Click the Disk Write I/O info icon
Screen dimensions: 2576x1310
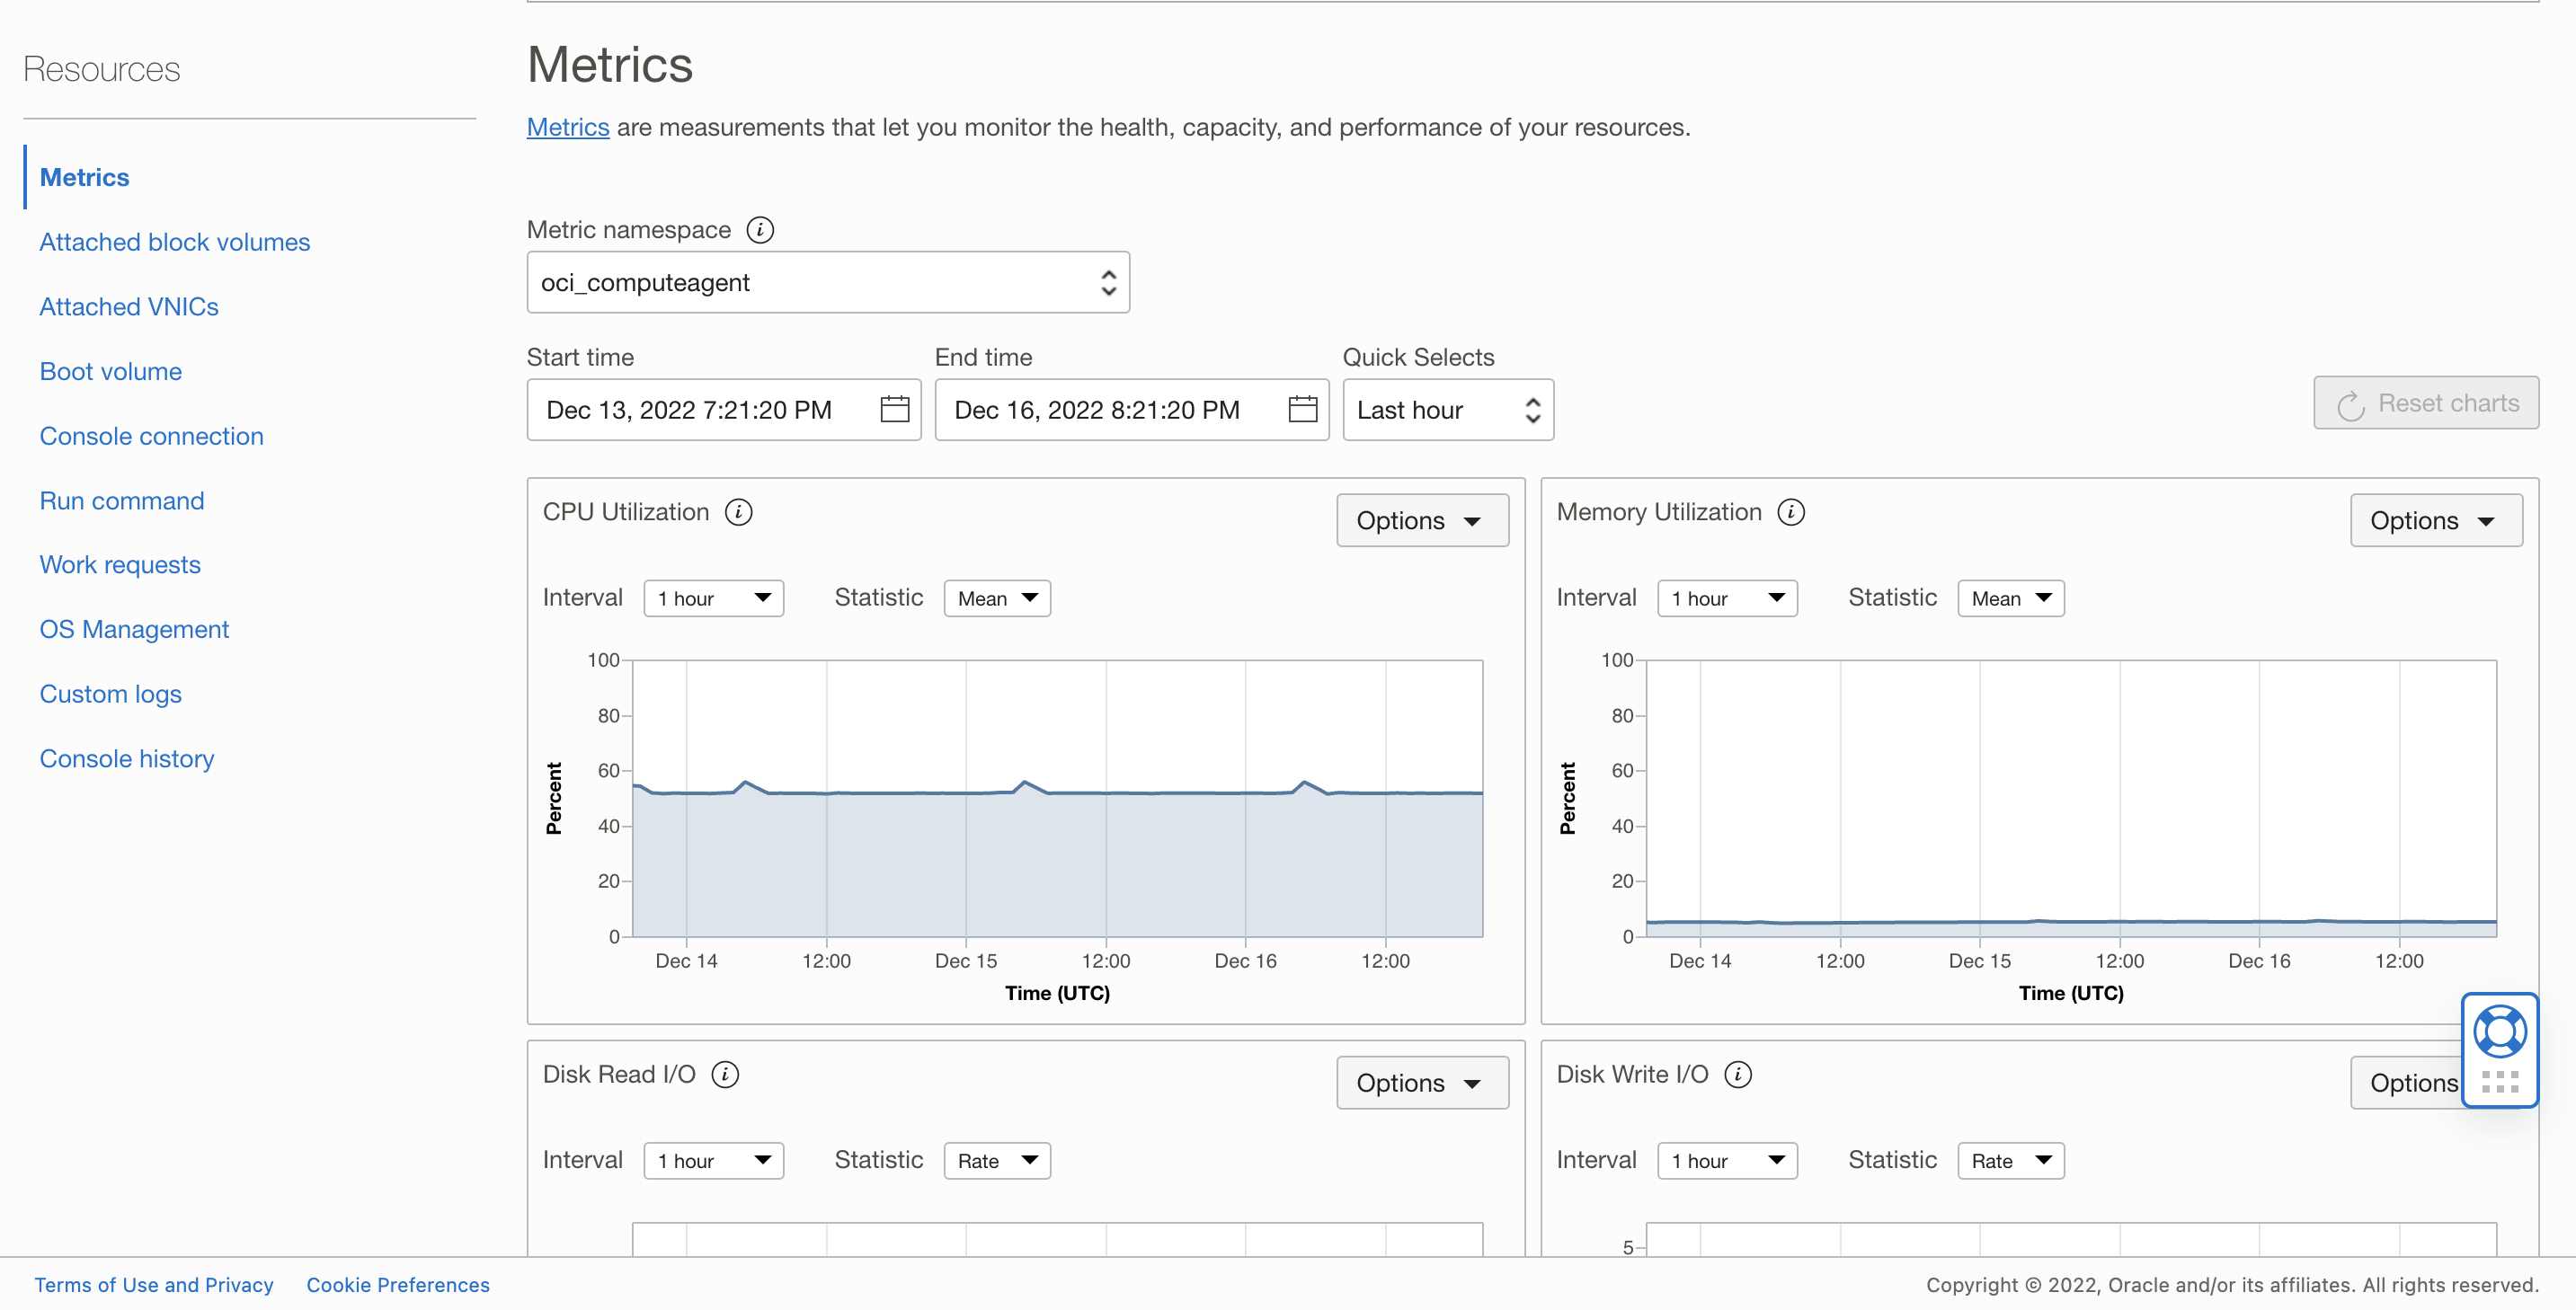pos(1738,1074)
